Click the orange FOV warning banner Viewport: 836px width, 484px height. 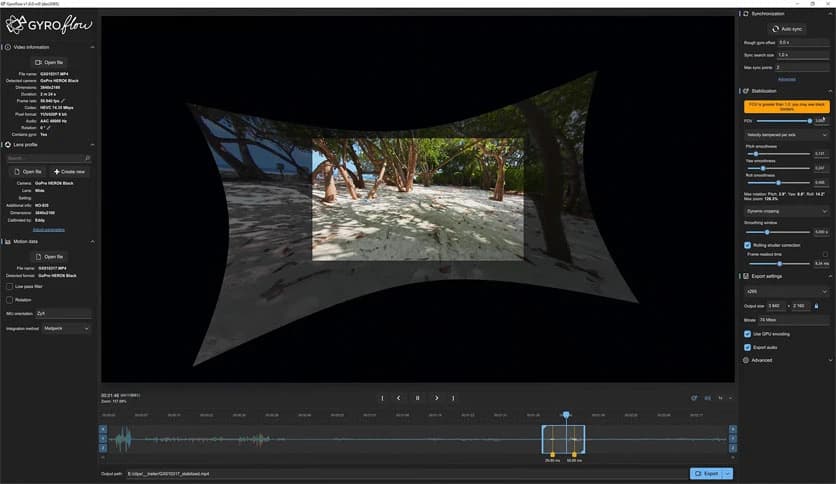787,107
